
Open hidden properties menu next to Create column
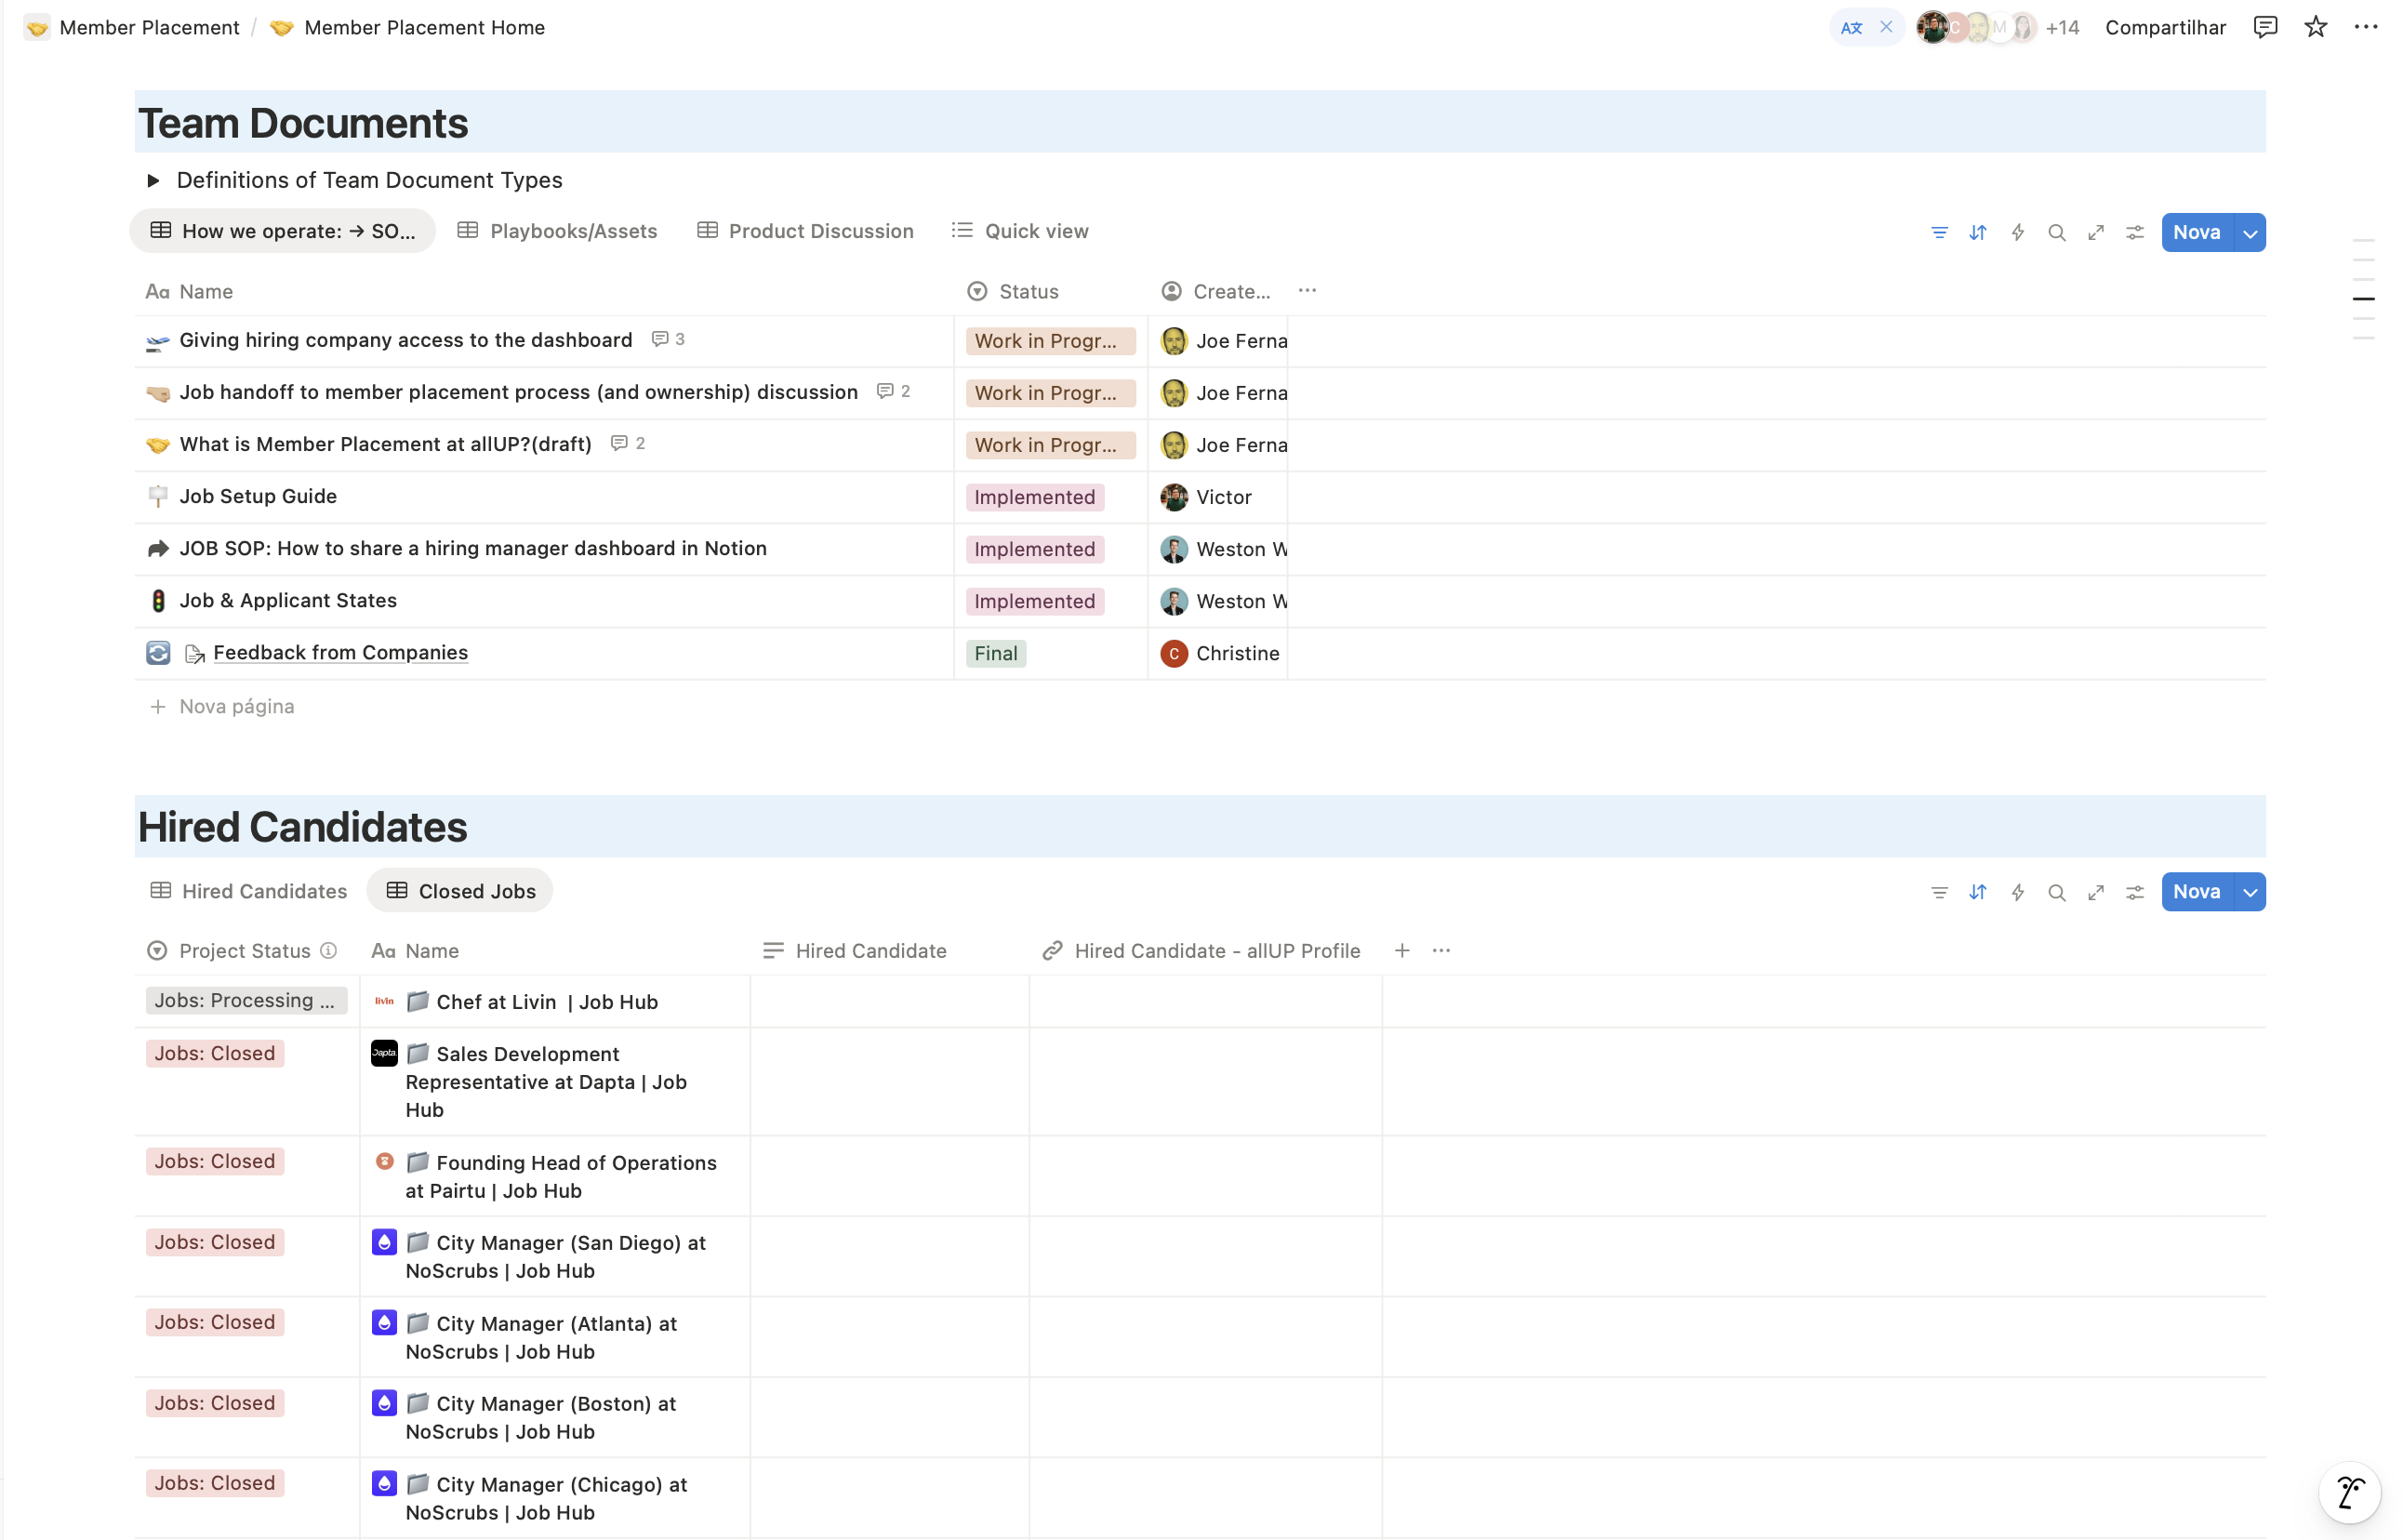coord(1307,291)
